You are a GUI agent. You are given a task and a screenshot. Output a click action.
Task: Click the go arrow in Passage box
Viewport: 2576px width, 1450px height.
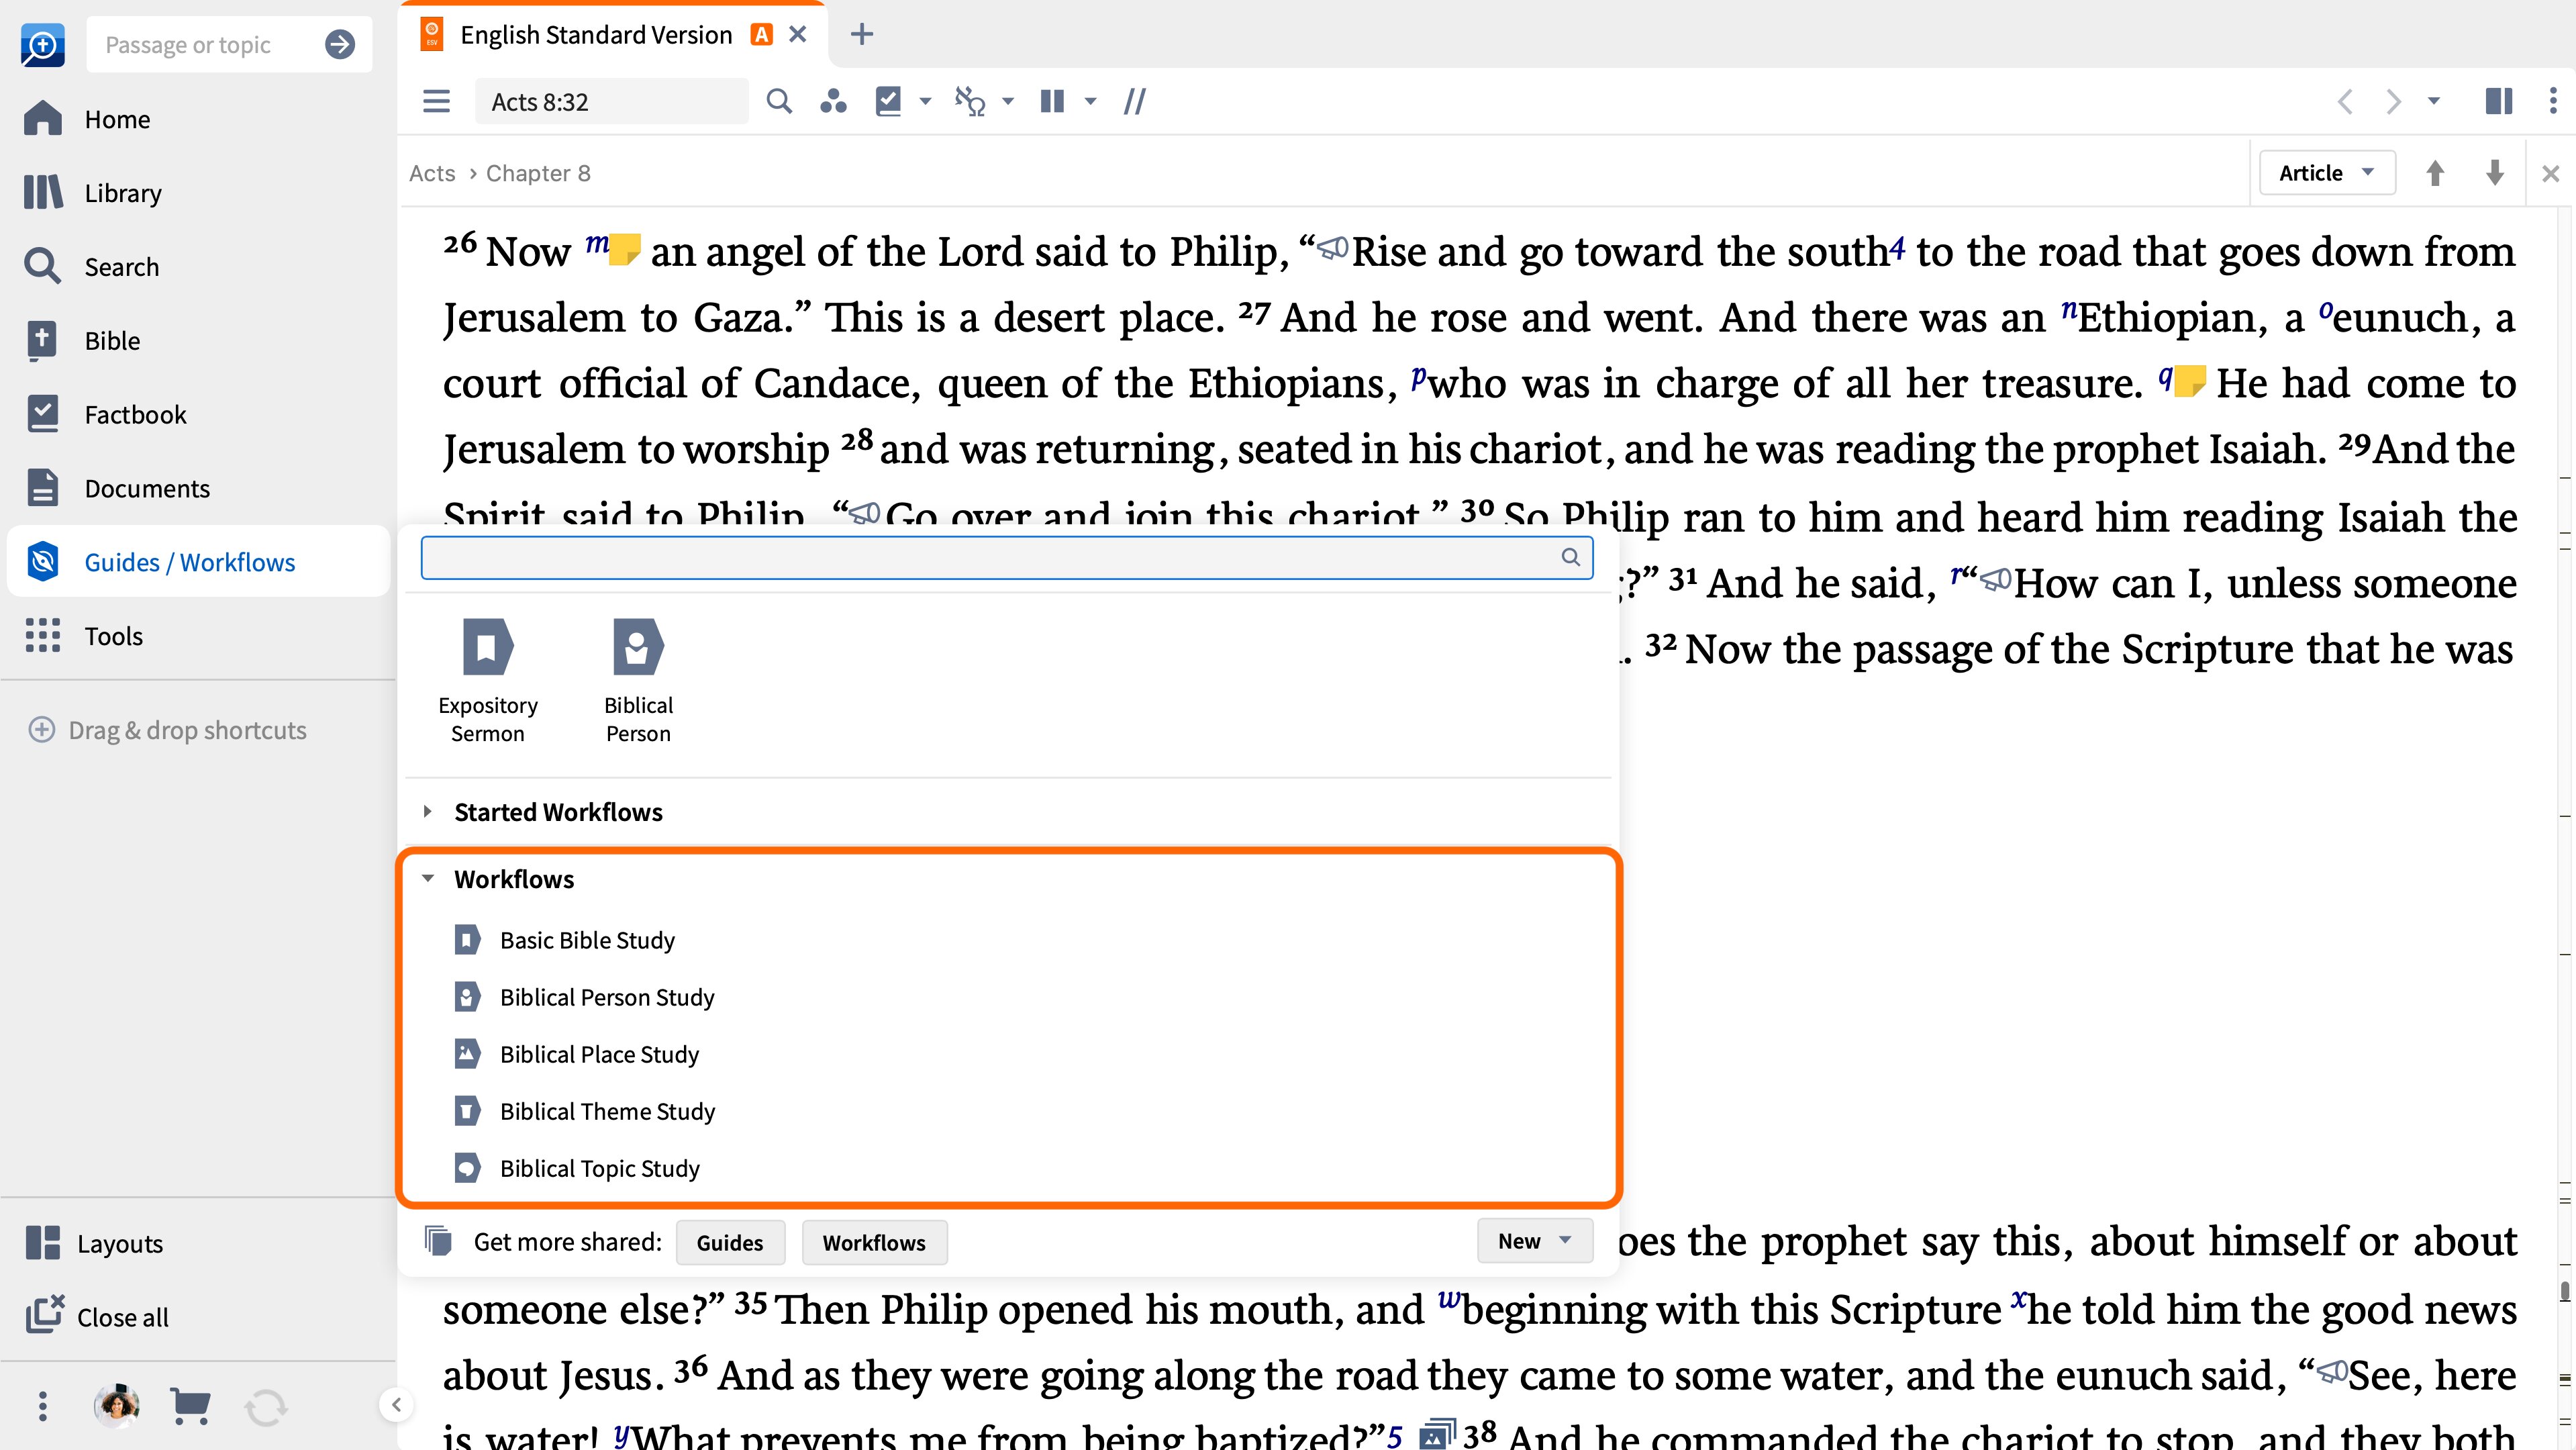340,44
